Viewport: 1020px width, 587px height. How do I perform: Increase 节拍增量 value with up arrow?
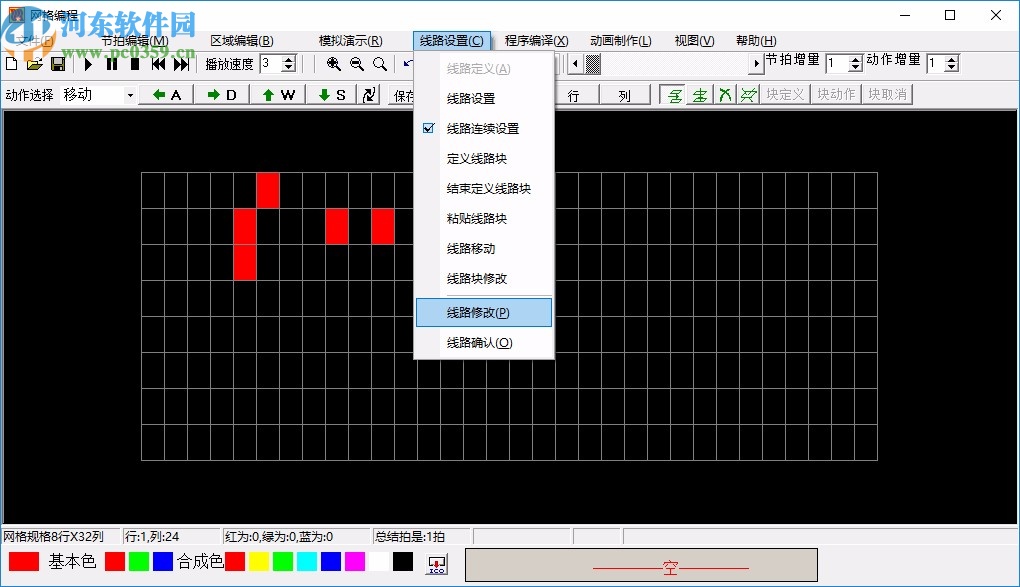point(855,59)
